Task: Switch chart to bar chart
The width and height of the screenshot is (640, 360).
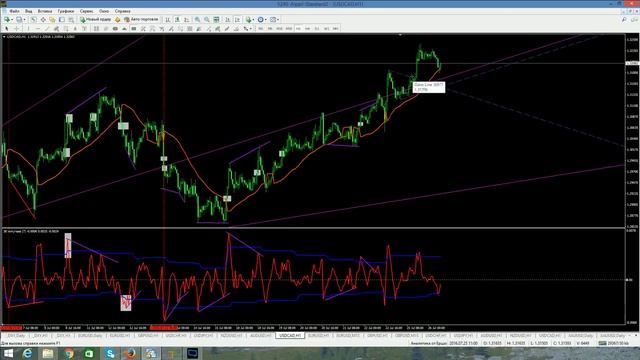Action: 167,19
